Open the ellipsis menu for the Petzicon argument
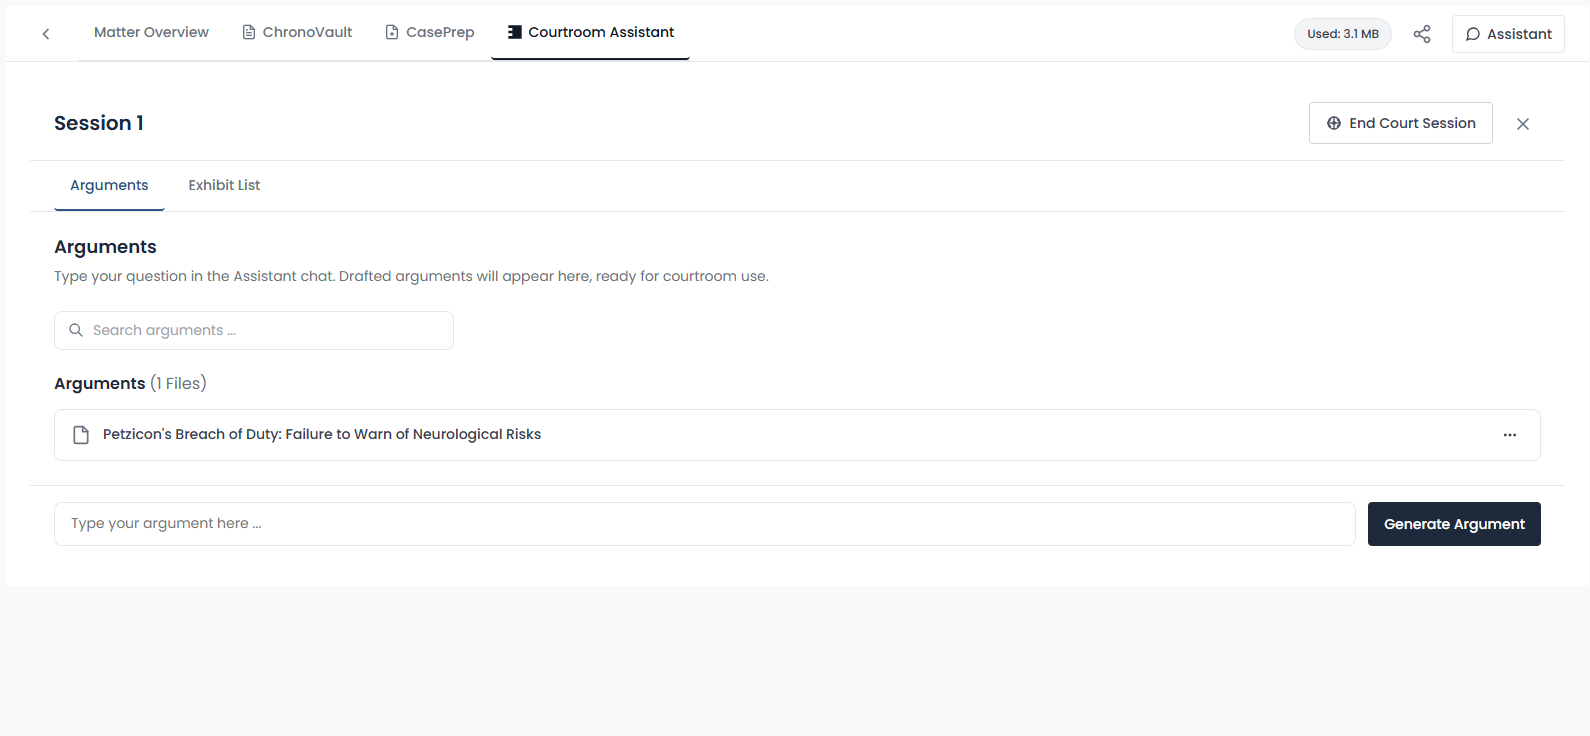Screen dimensions: 1590x736 tap(1509, 435)
